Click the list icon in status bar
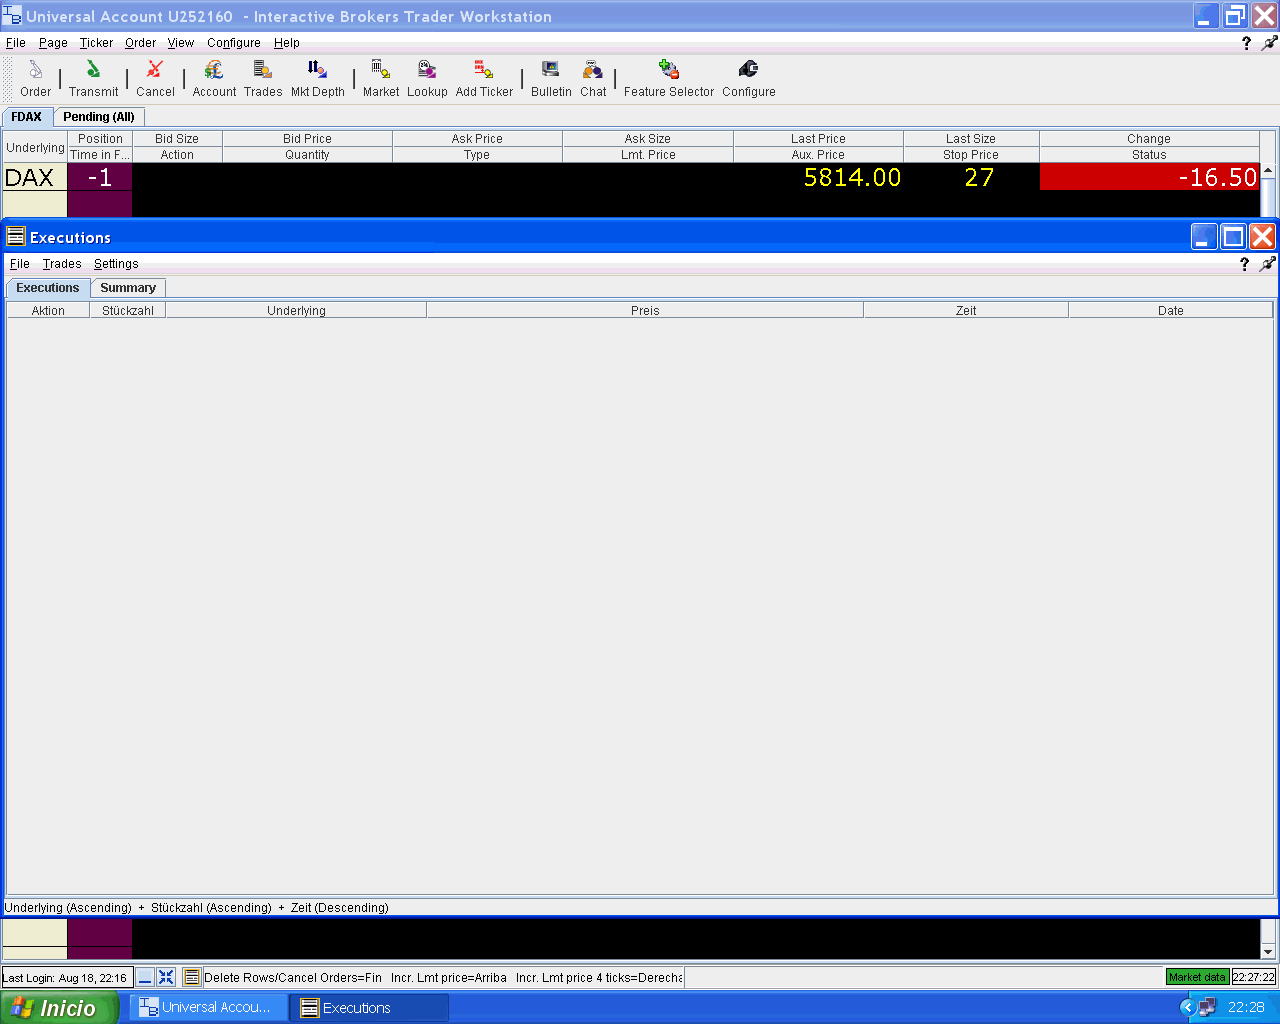 (x=191, y=977)
